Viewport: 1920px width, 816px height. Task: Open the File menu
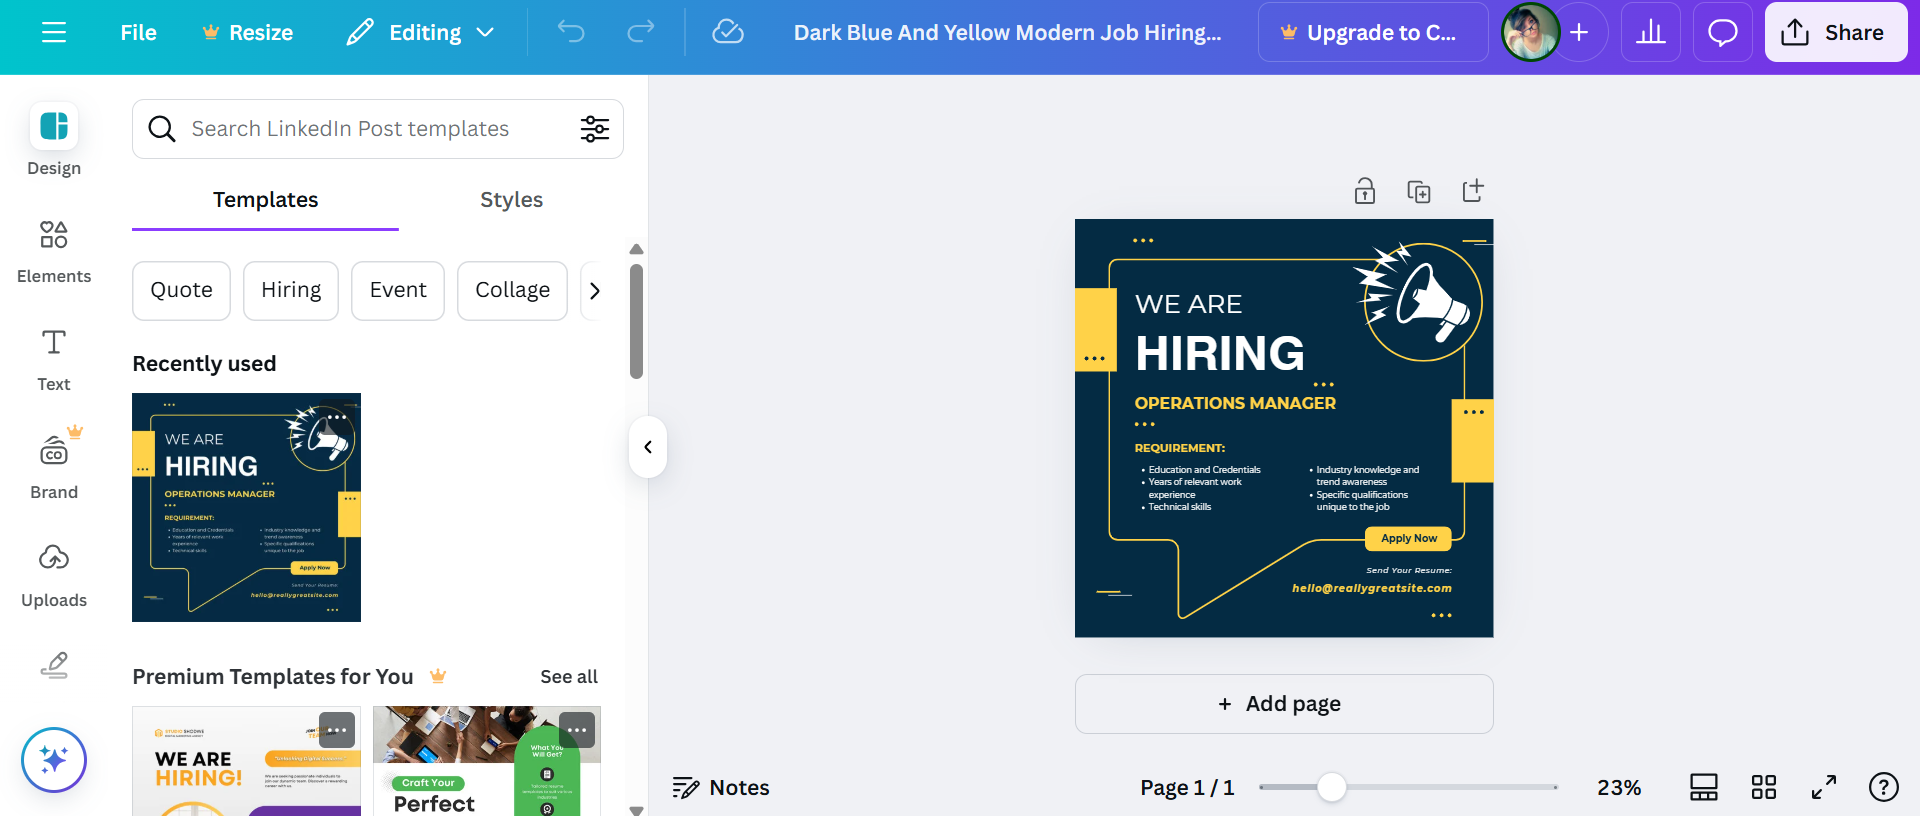(x=138, y=32)
